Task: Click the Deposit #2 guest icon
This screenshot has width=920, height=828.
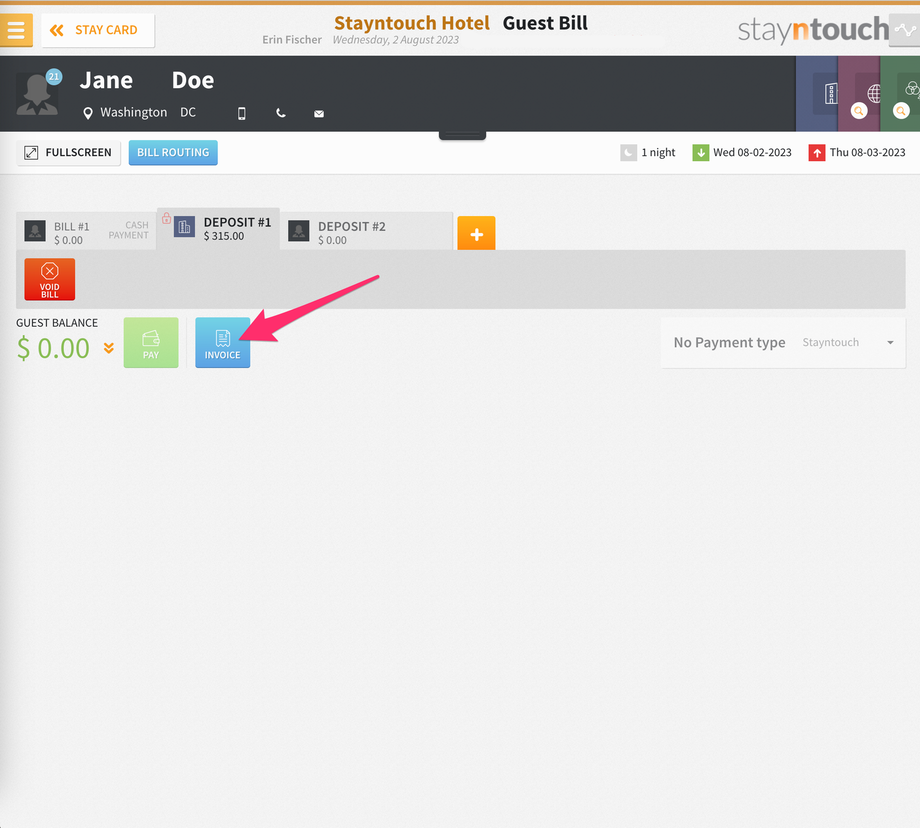Action: point(299,231)
